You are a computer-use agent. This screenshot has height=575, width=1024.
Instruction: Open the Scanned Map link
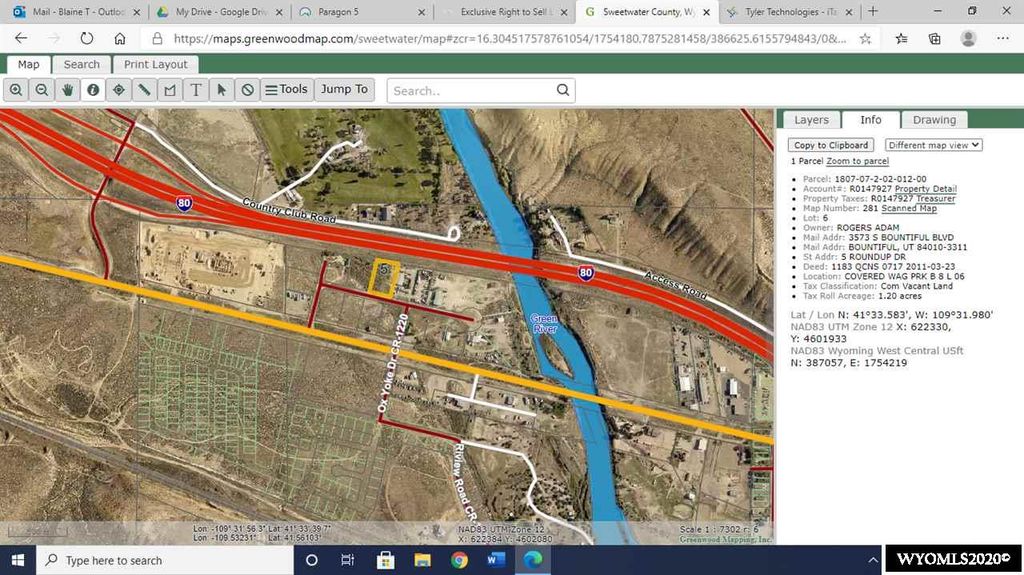tap(908, 208)
